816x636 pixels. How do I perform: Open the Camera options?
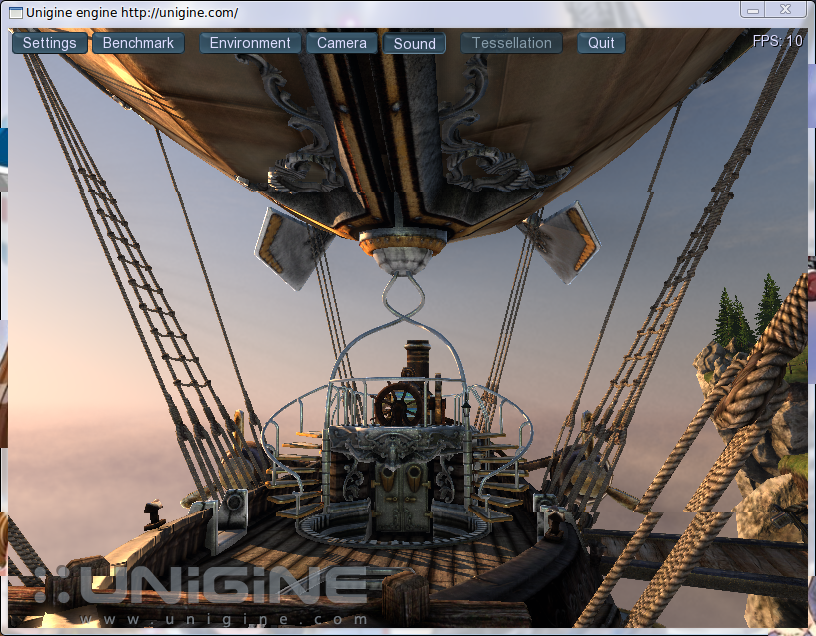tap(342, 43)
